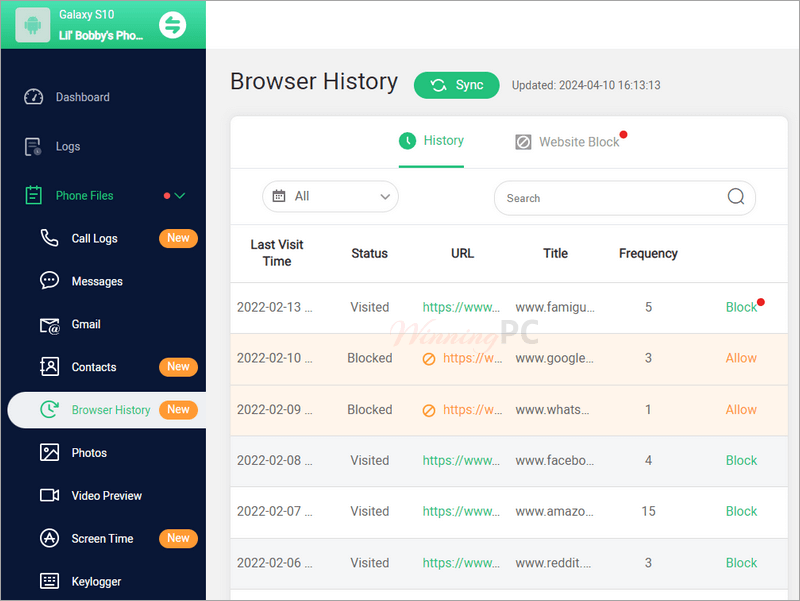The image size is (800, 601).
Task: Allow the www.google site
Action: [x=741, y=358]
